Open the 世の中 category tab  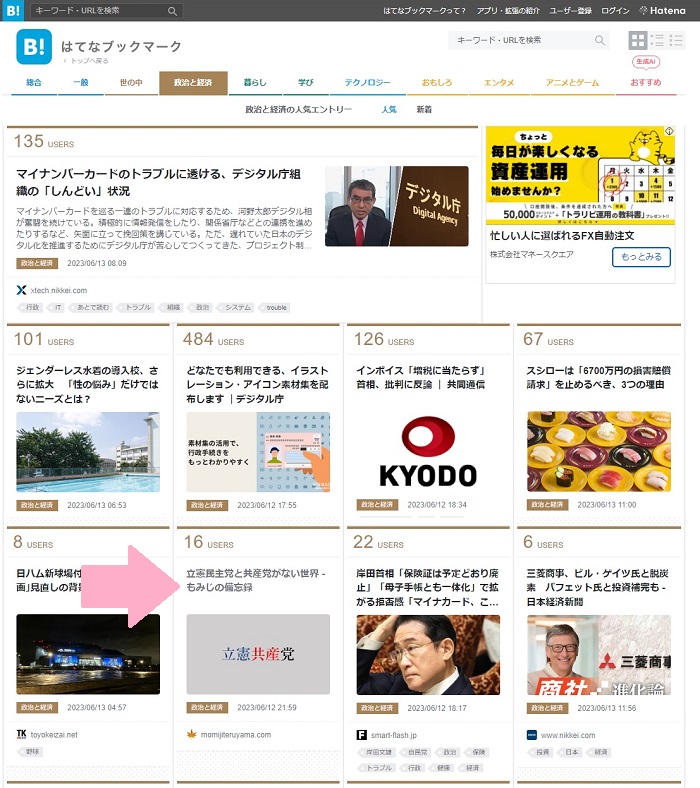coord(131,82)
